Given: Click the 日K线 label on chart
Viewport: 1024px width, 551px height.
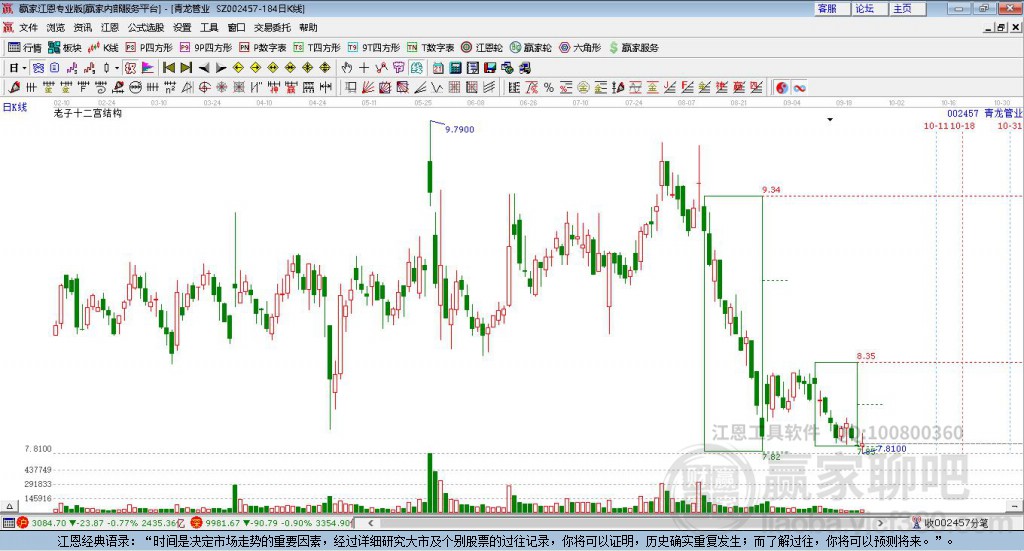Looking at the screenshot, I should pos(13,106).
